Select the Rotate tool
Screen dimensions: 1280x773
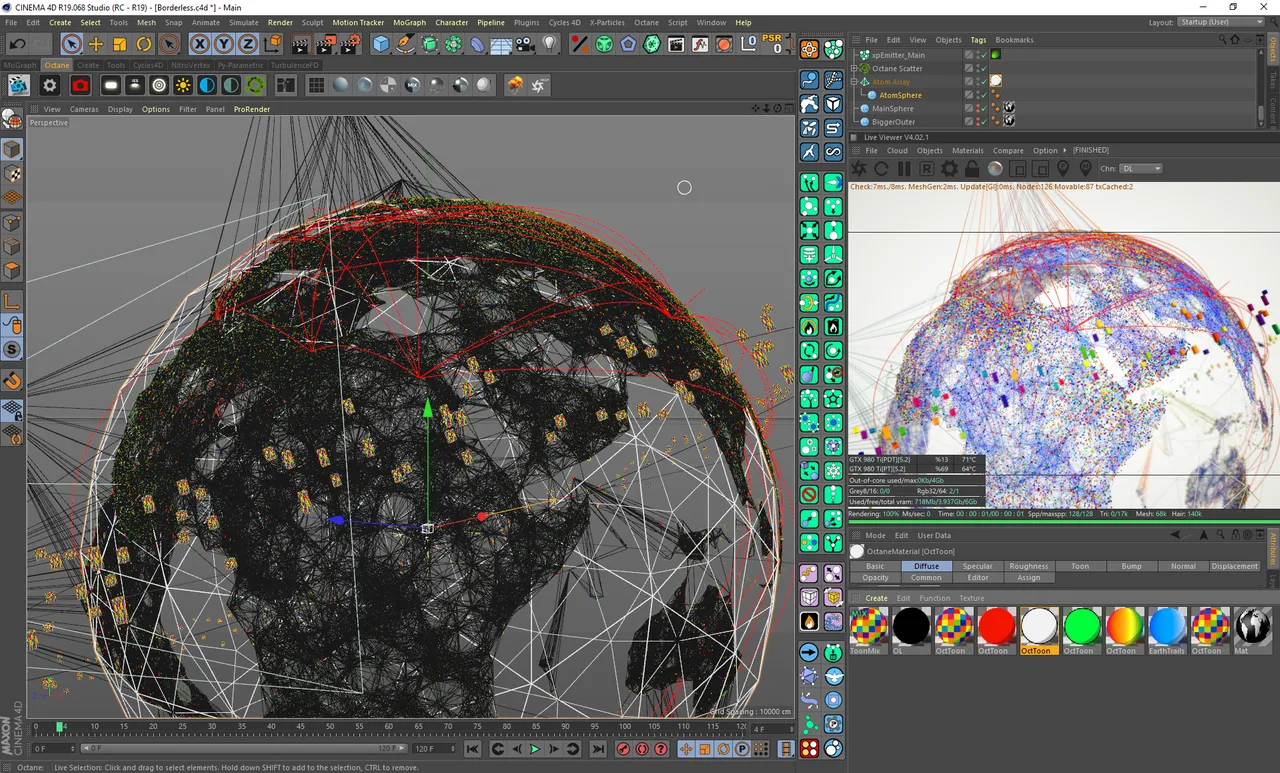click(144, 44)
